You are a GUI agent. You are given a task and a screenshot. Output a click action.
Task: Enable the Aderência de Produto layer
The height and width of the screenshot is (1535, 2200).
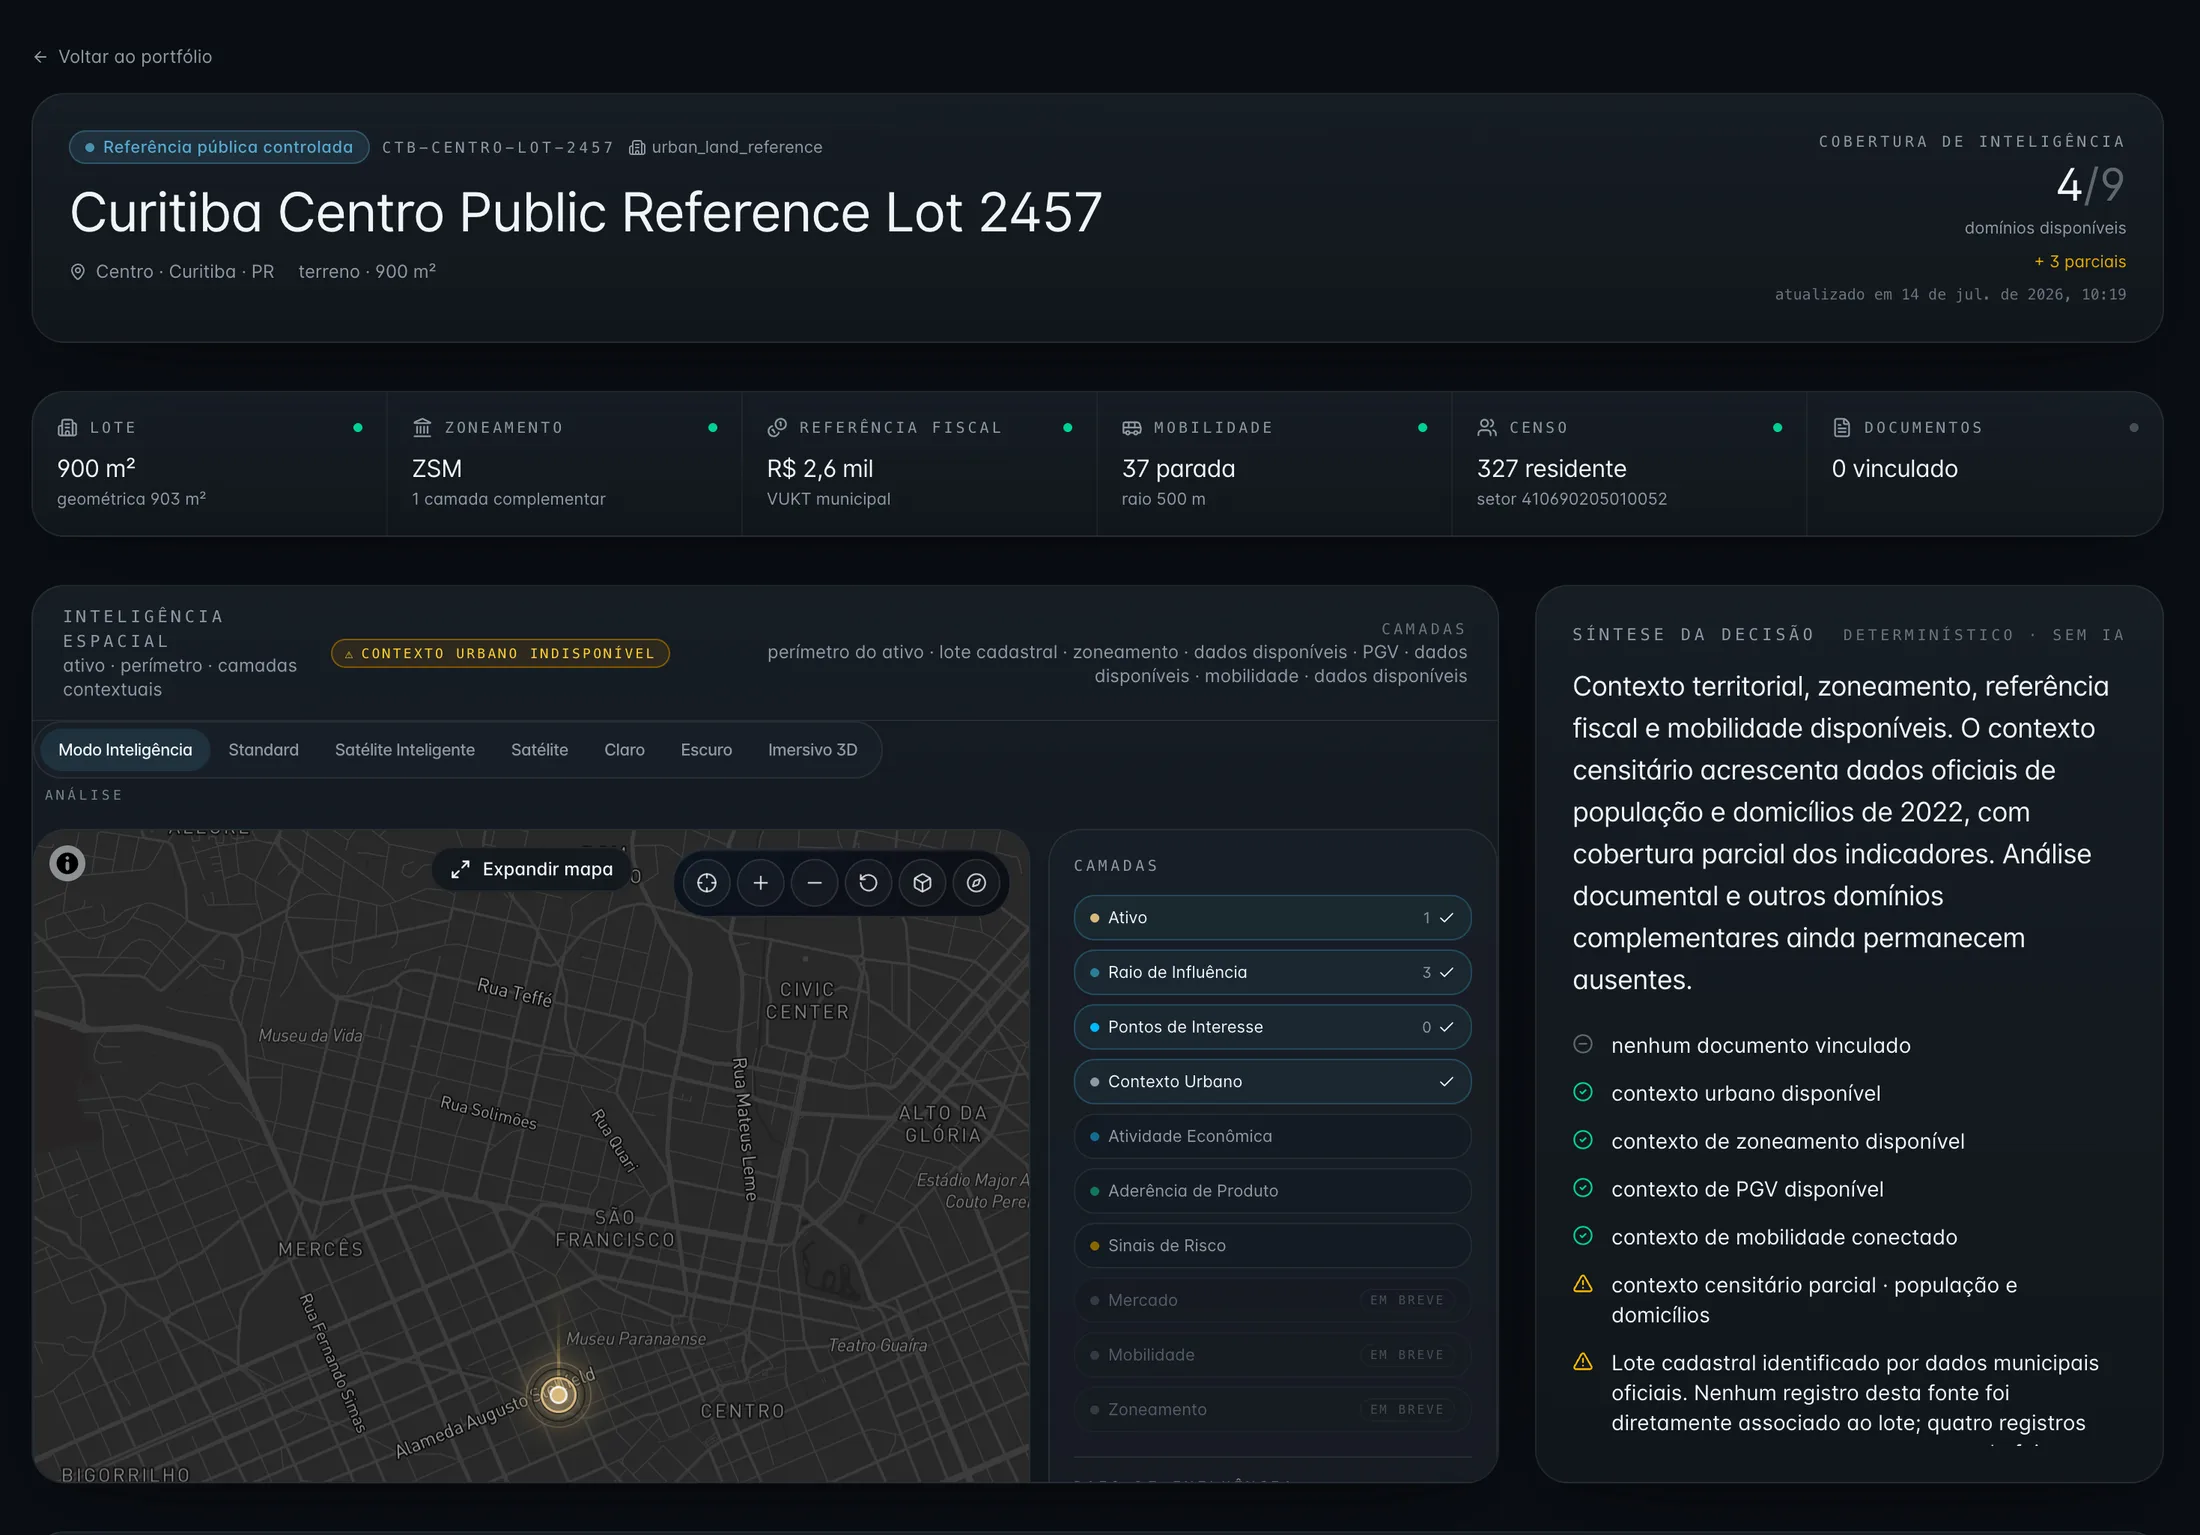point(1272,1191)
